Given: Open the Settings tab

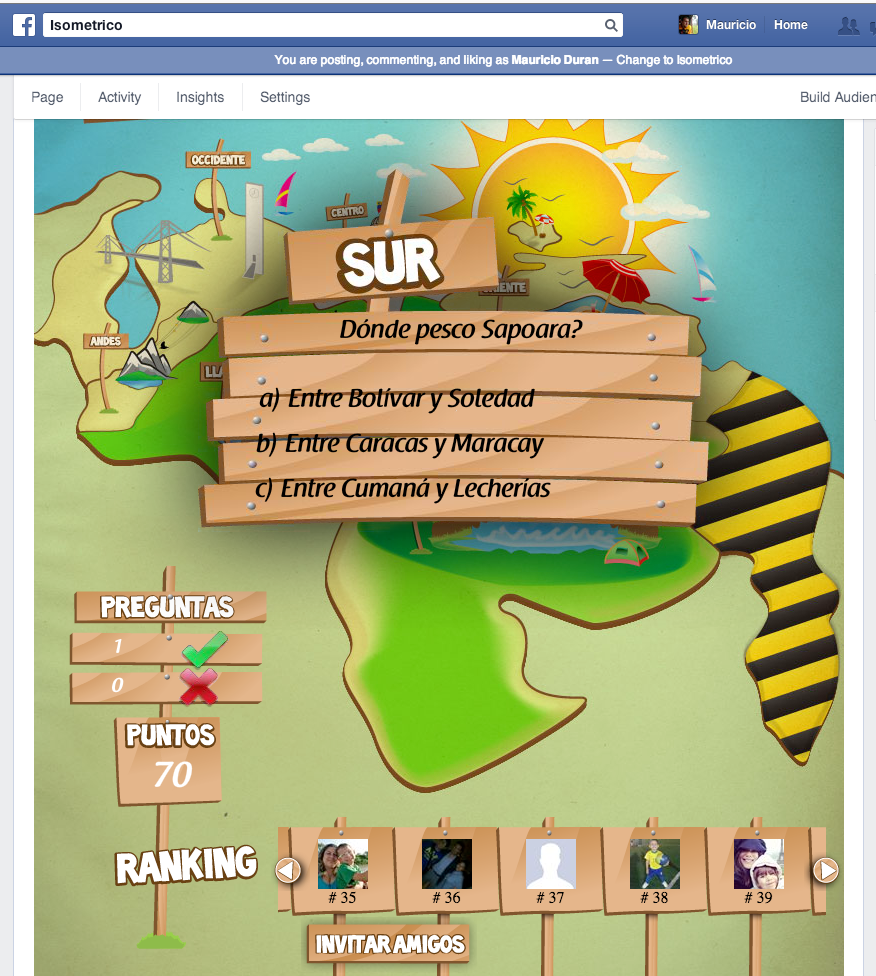Looking at the screenshot, I should pyautogui.click(x=285, y=97).
